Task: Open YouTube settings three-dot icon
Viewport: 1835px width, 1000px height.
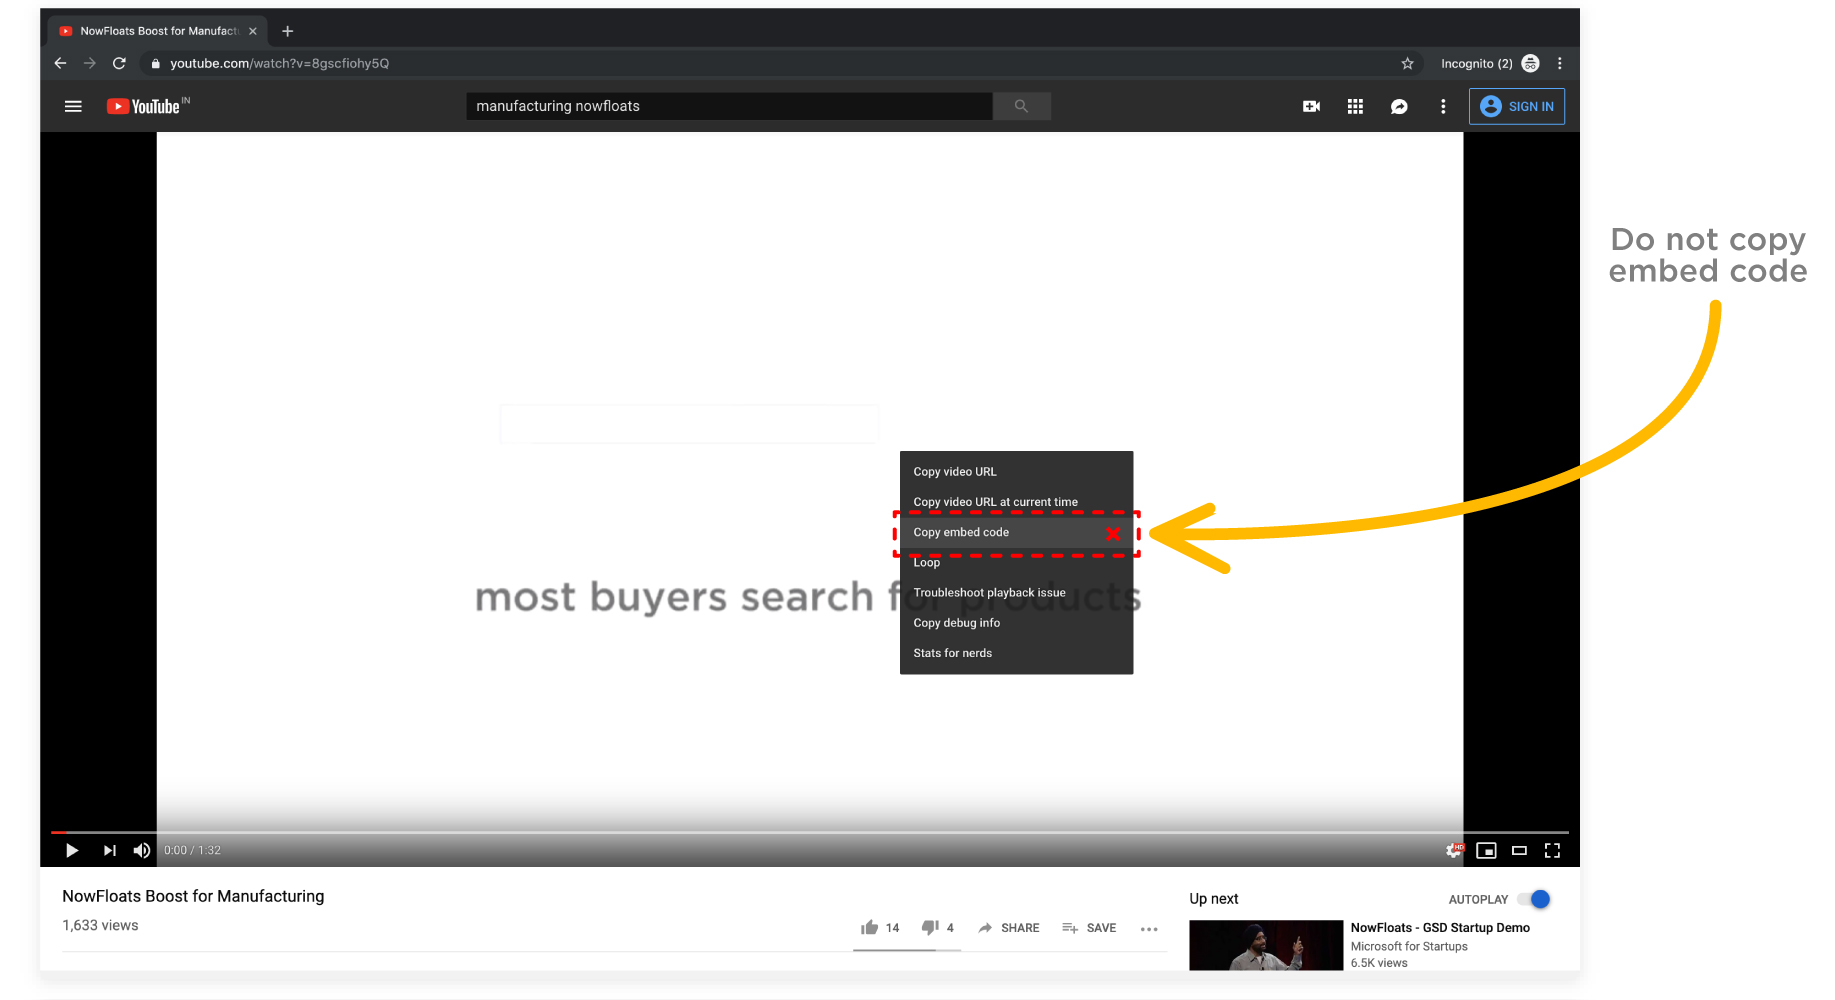Action: pos(1443,106)
